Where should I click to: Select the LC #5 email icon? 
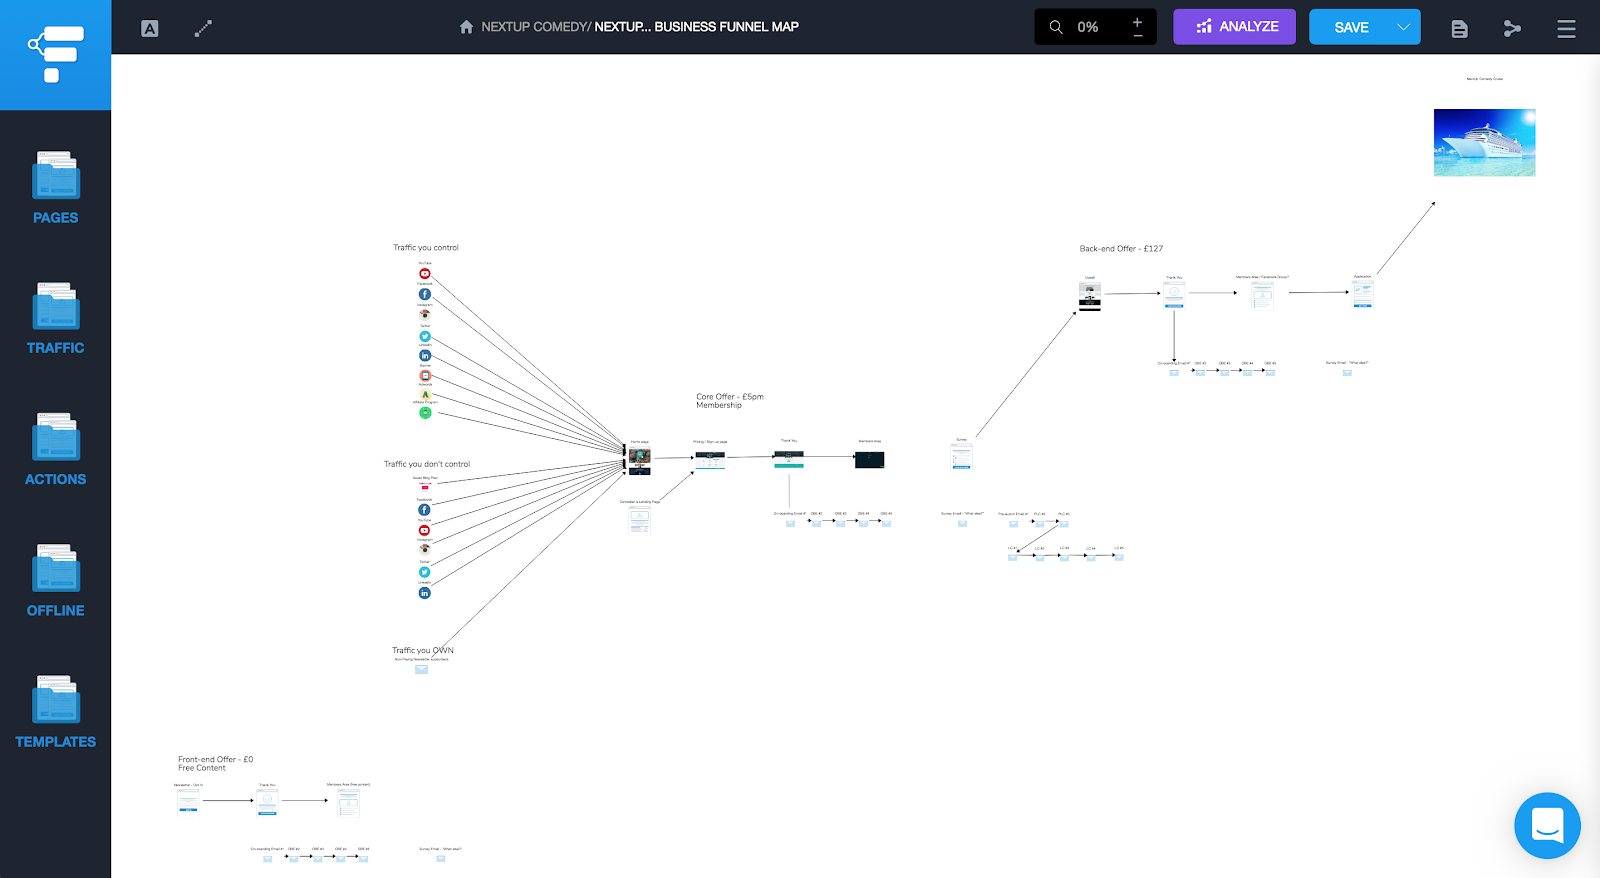click(x=1119, y=557)
